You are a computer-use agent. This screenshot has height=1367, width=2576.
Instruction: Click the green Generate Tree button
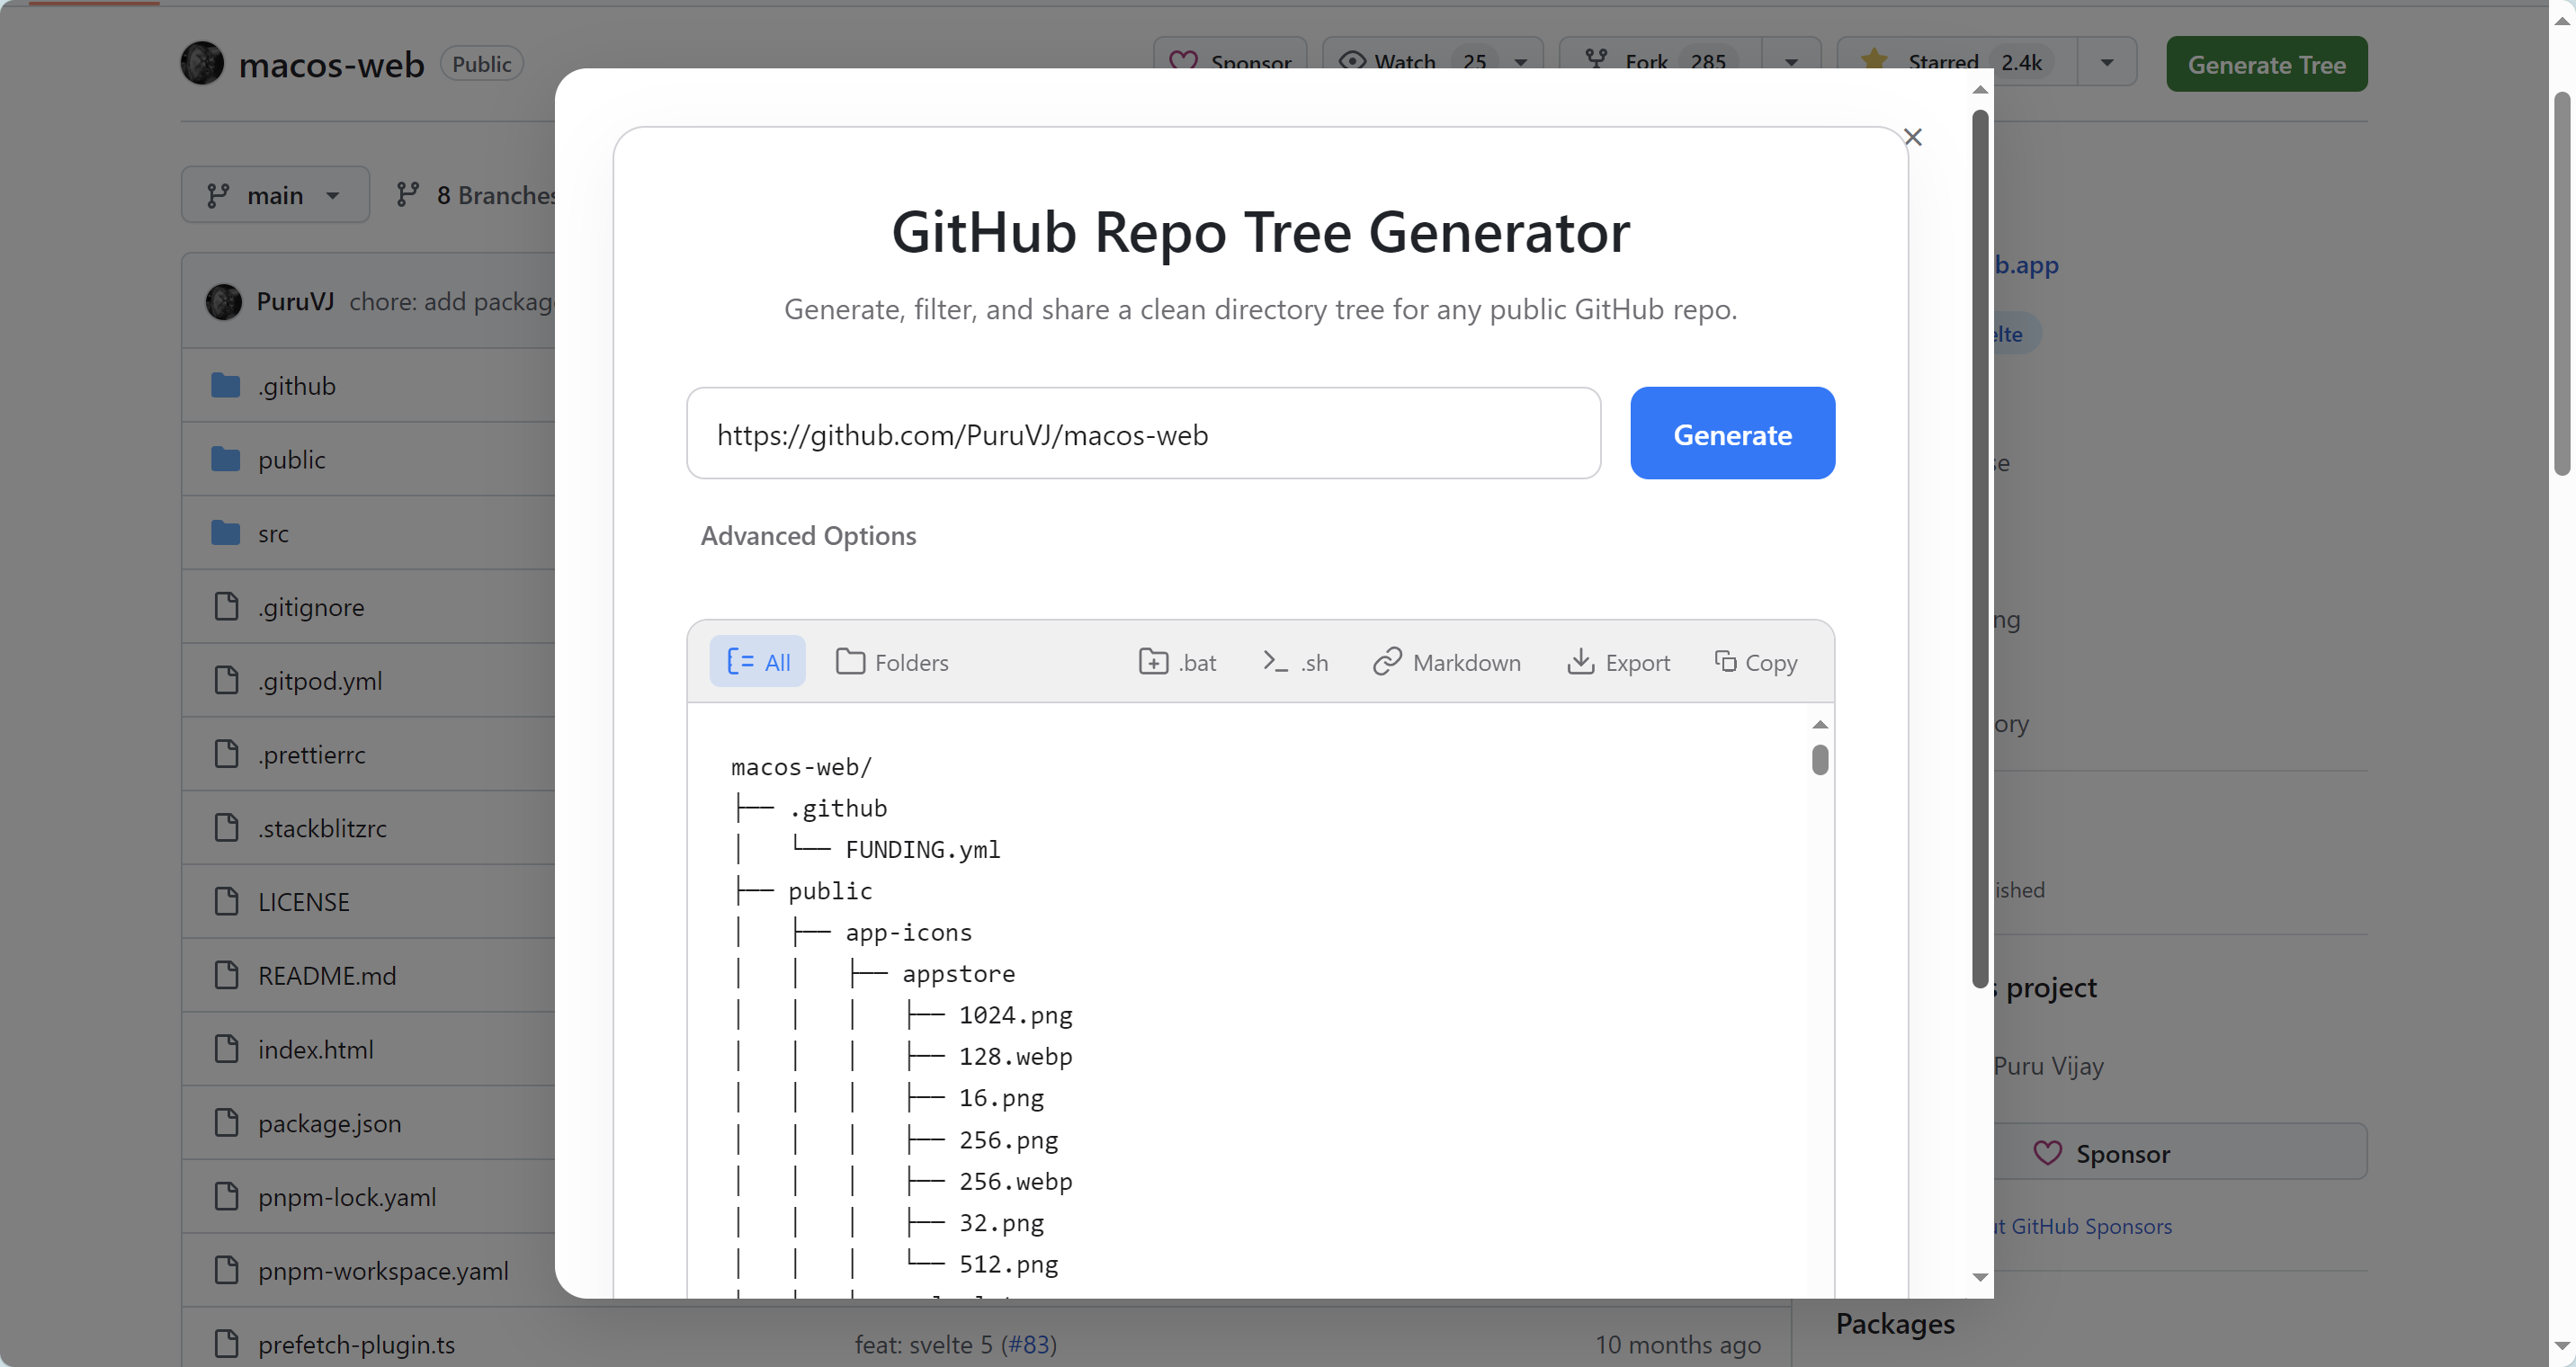2266,64
